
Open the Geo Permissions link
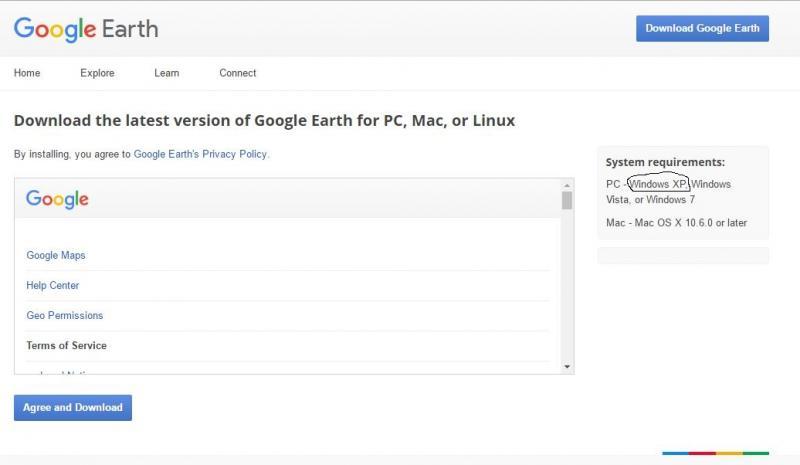[x=65, y=315]
